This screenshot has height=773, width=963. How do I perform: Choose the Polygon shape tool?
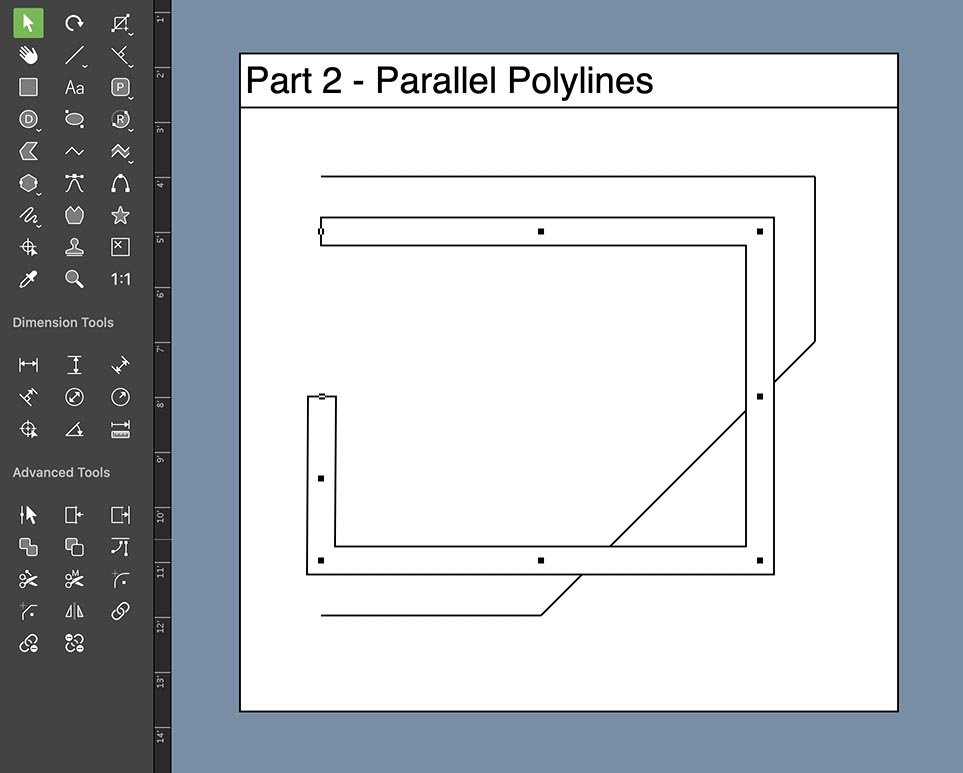click(x=28, y=183)
